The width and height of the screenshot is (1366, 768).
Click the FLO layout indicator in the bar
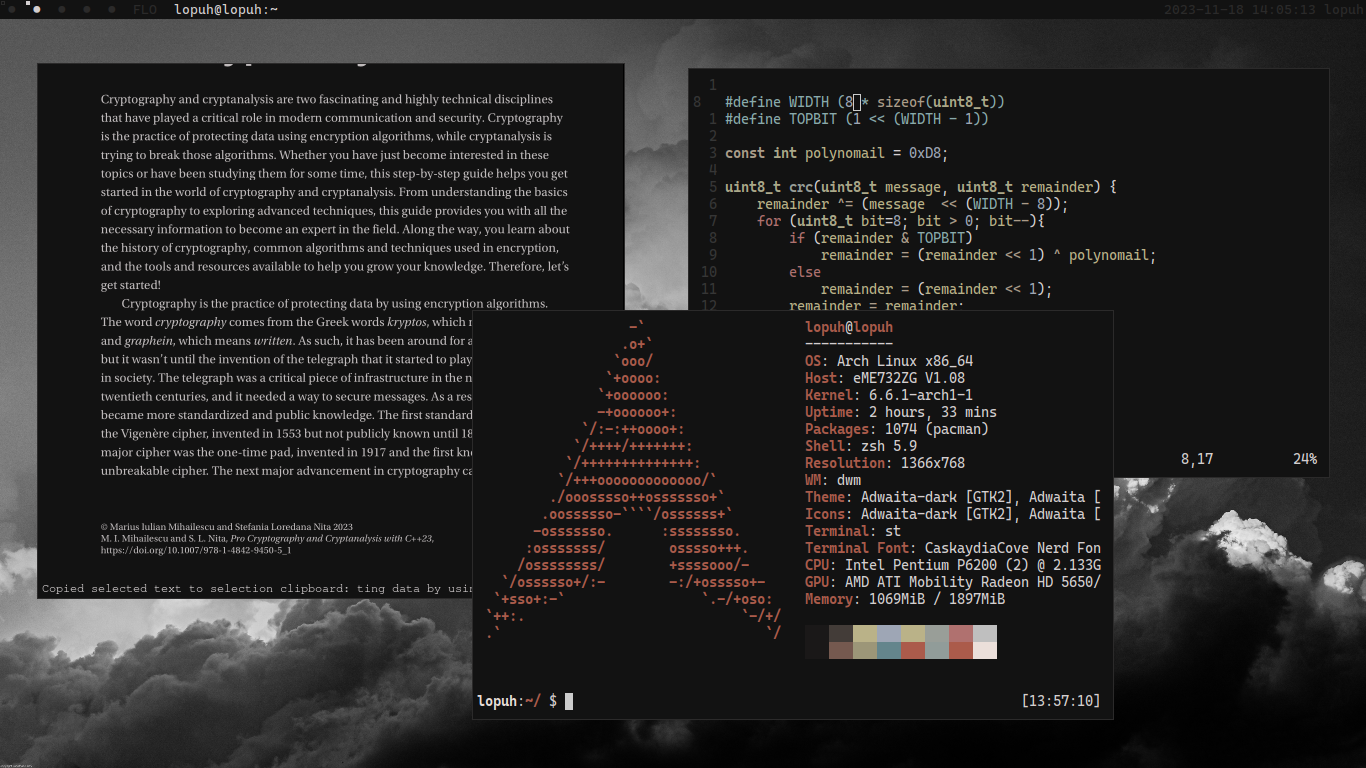(x=145, y=9)
